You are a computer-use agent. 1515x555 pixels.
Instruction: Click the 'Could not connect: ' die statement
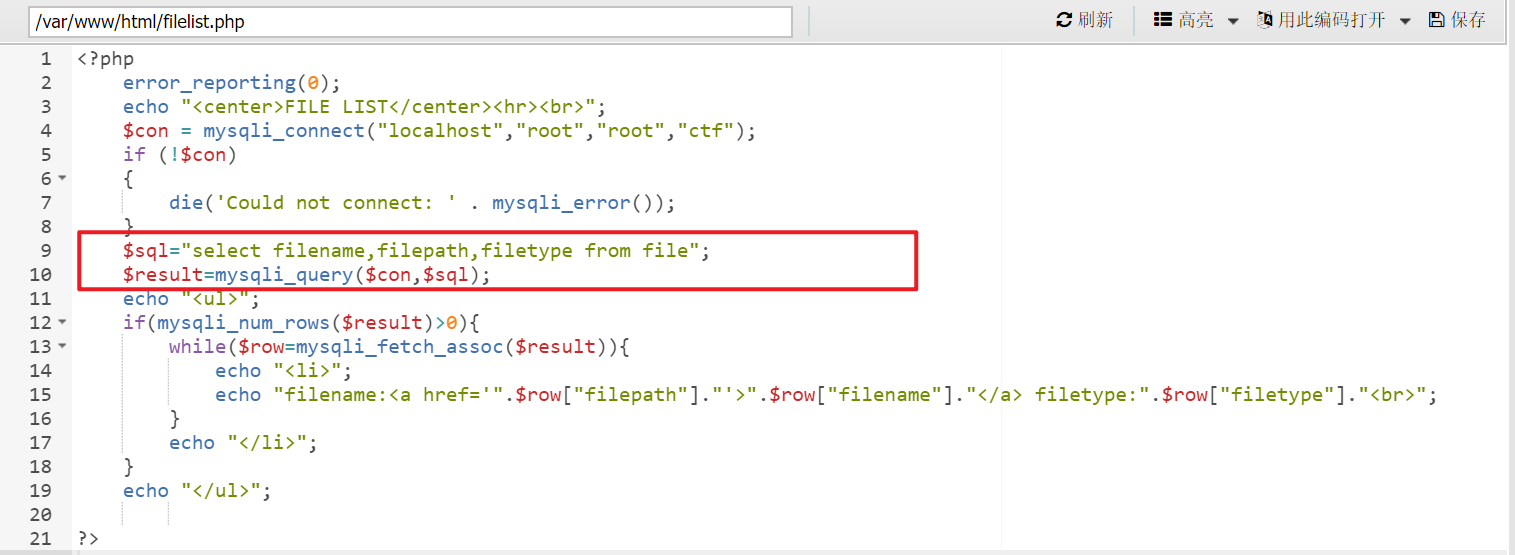422,203
